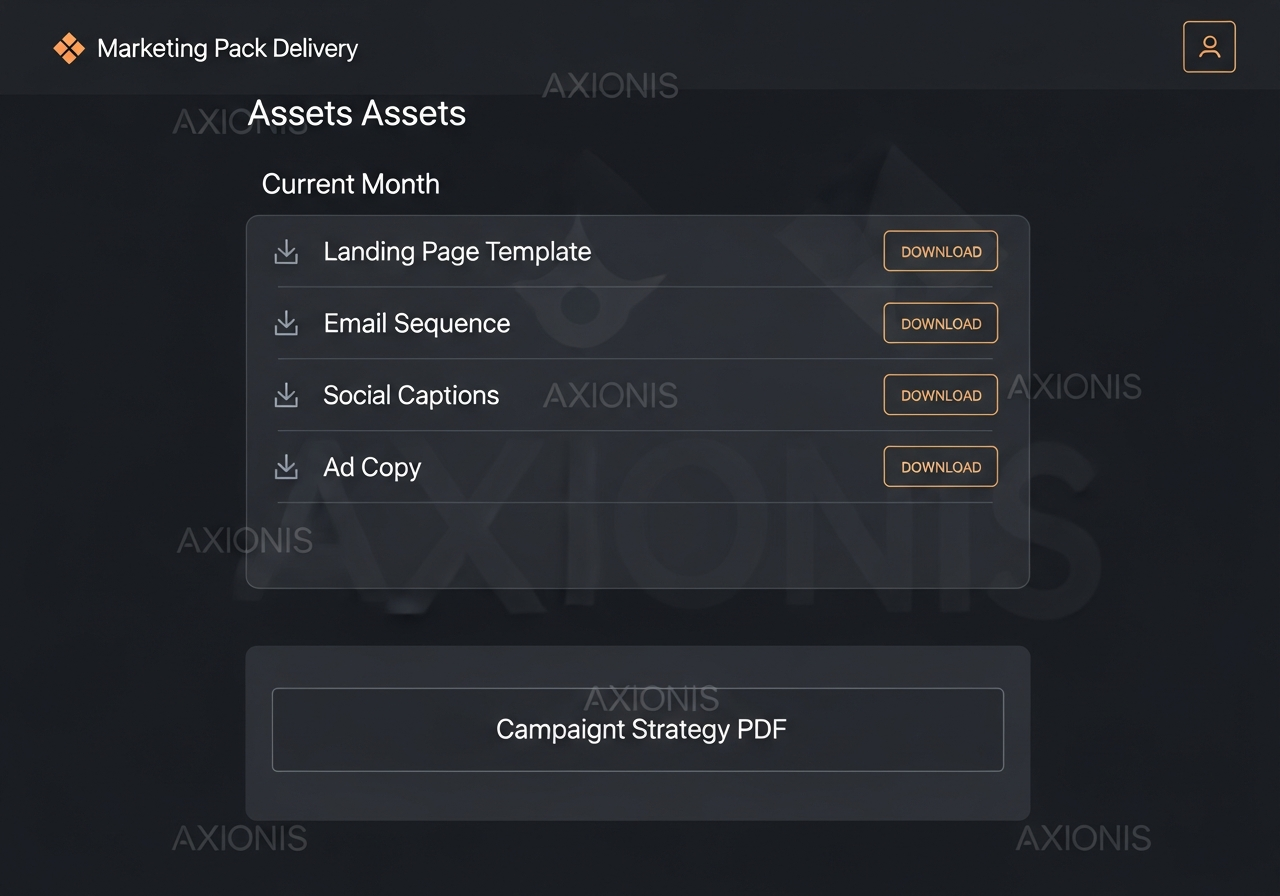Click the Ad Copy asset row

[x=372, y=467]
